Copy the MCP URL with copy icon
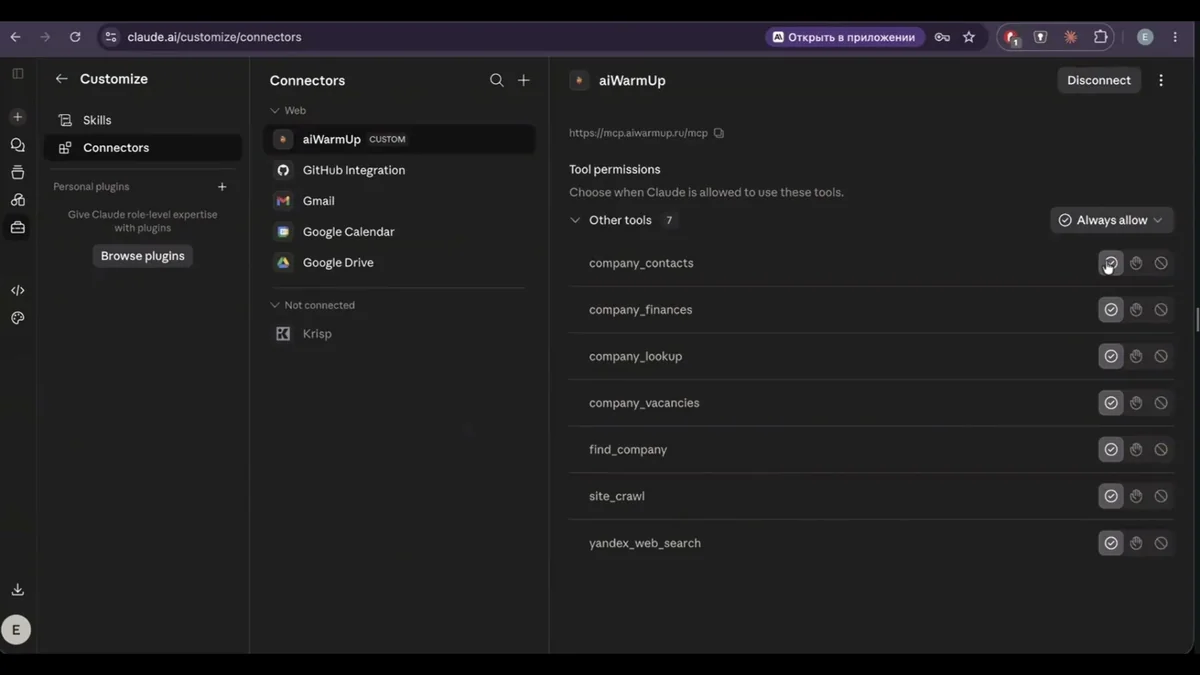 (719, 133)
